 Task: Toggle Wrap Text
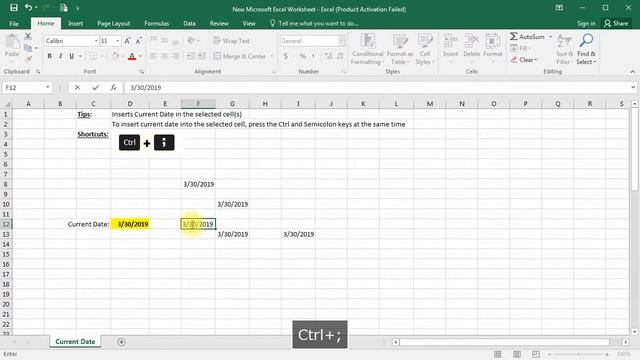point(231,41)
